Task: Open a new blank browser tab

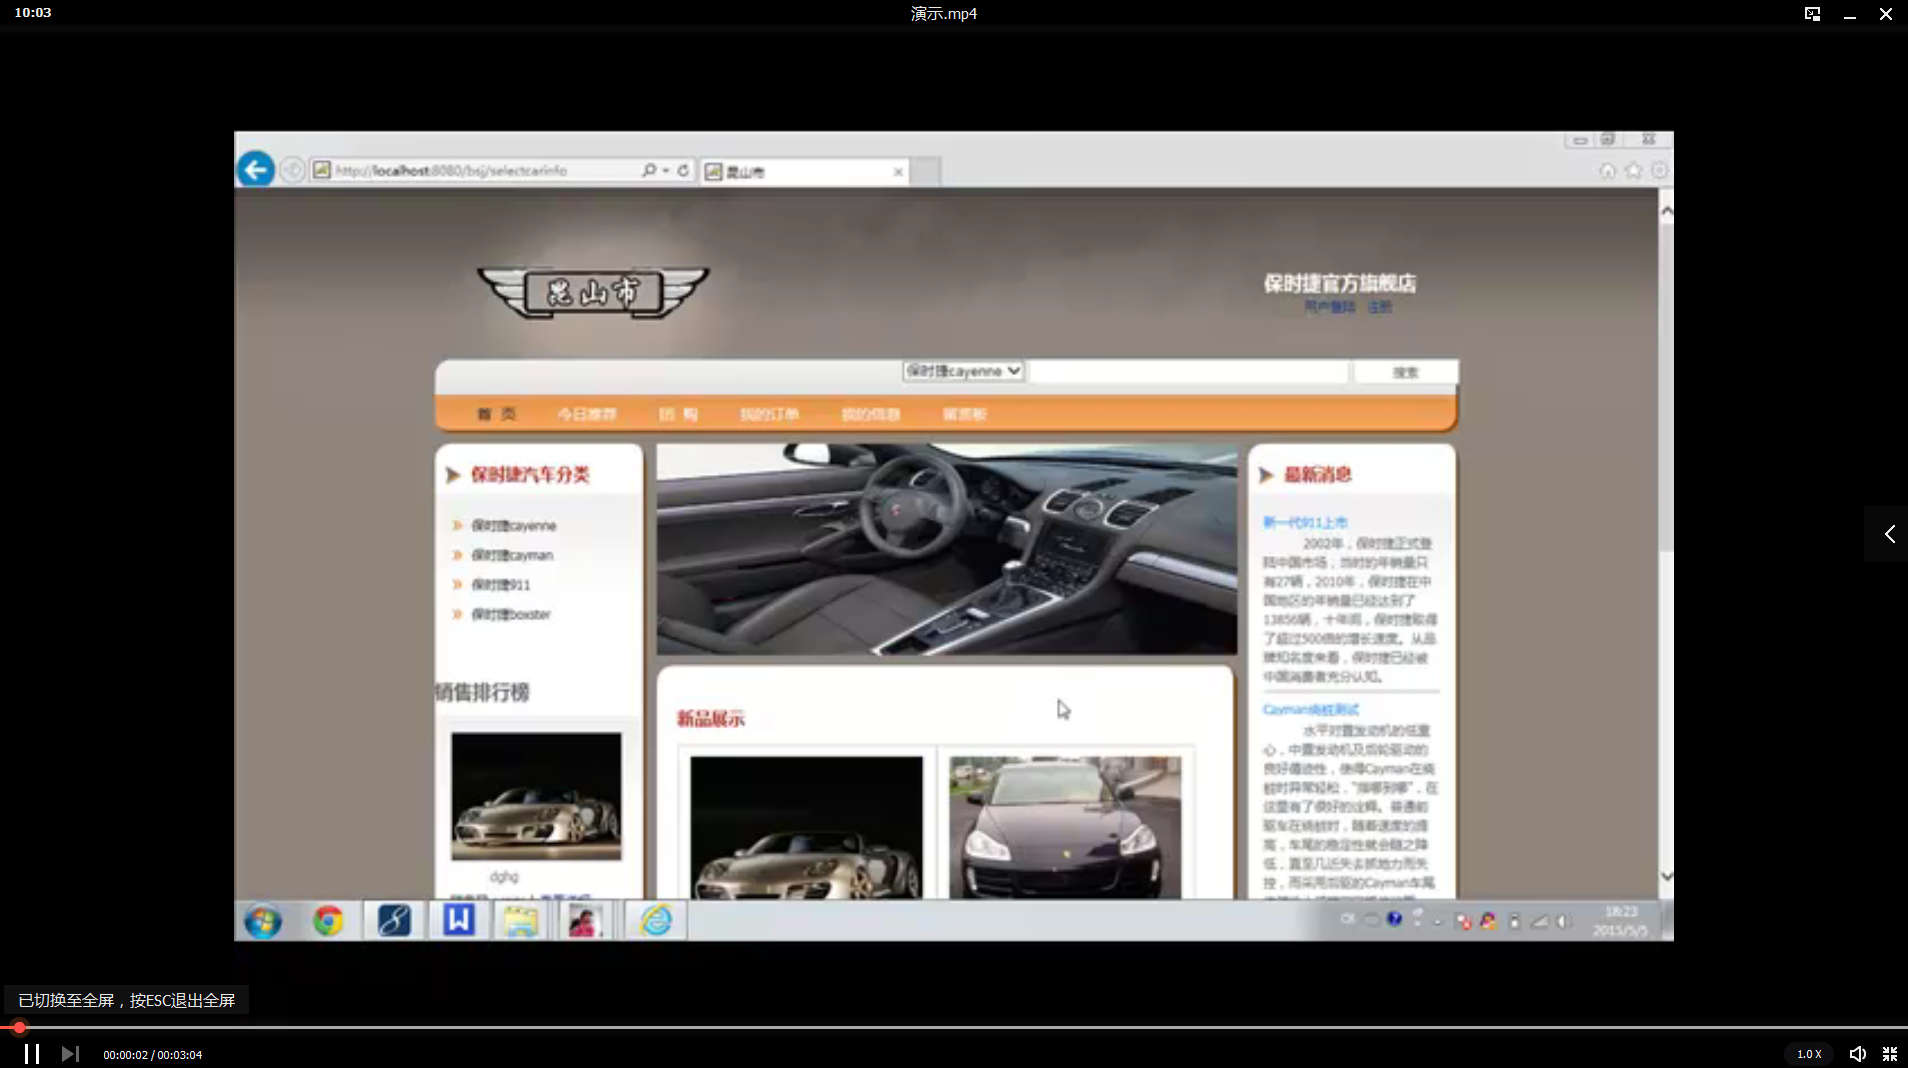Action: pos(926,172)
